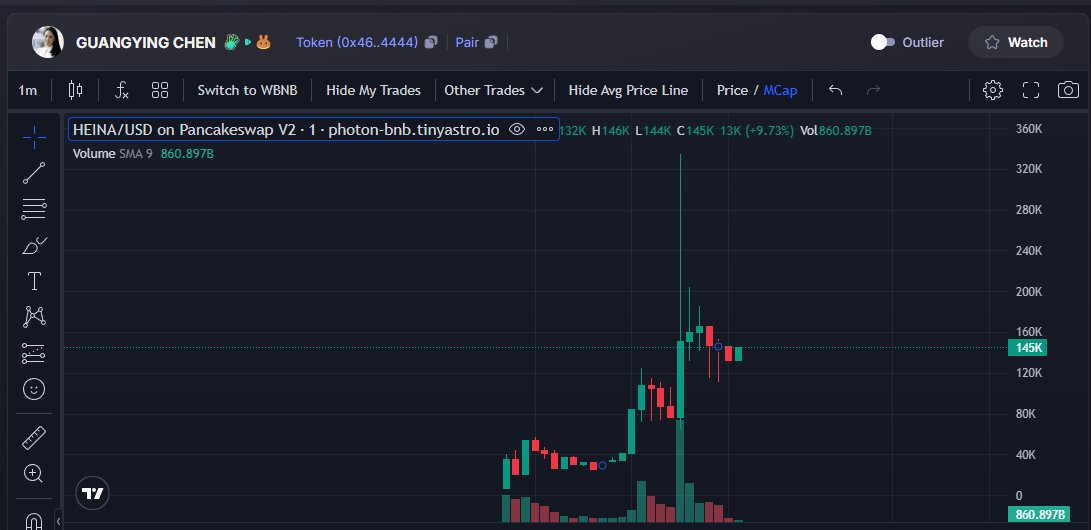This screenshot has width=1091, height=530.
Task: Click the +9.73% change value
Action: [770, 130]
